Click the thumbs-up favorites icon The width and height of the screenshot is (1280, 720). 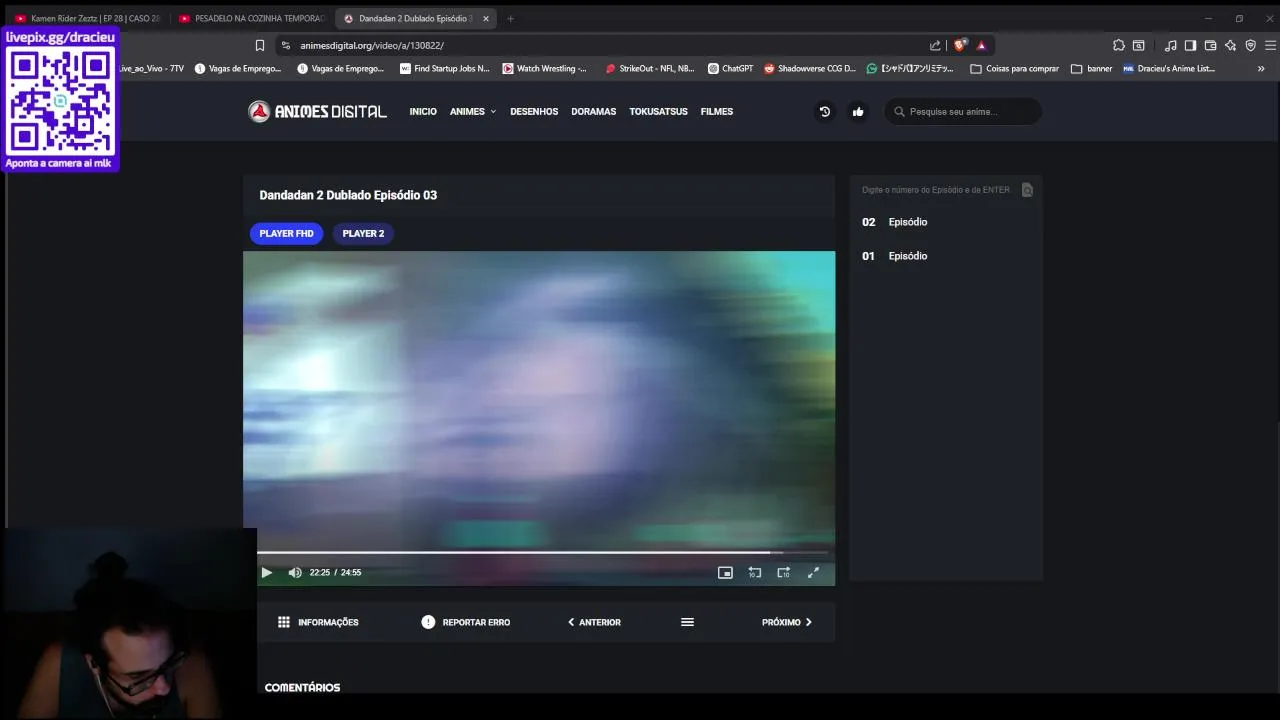pyautogui.click(x=858, y=112)
